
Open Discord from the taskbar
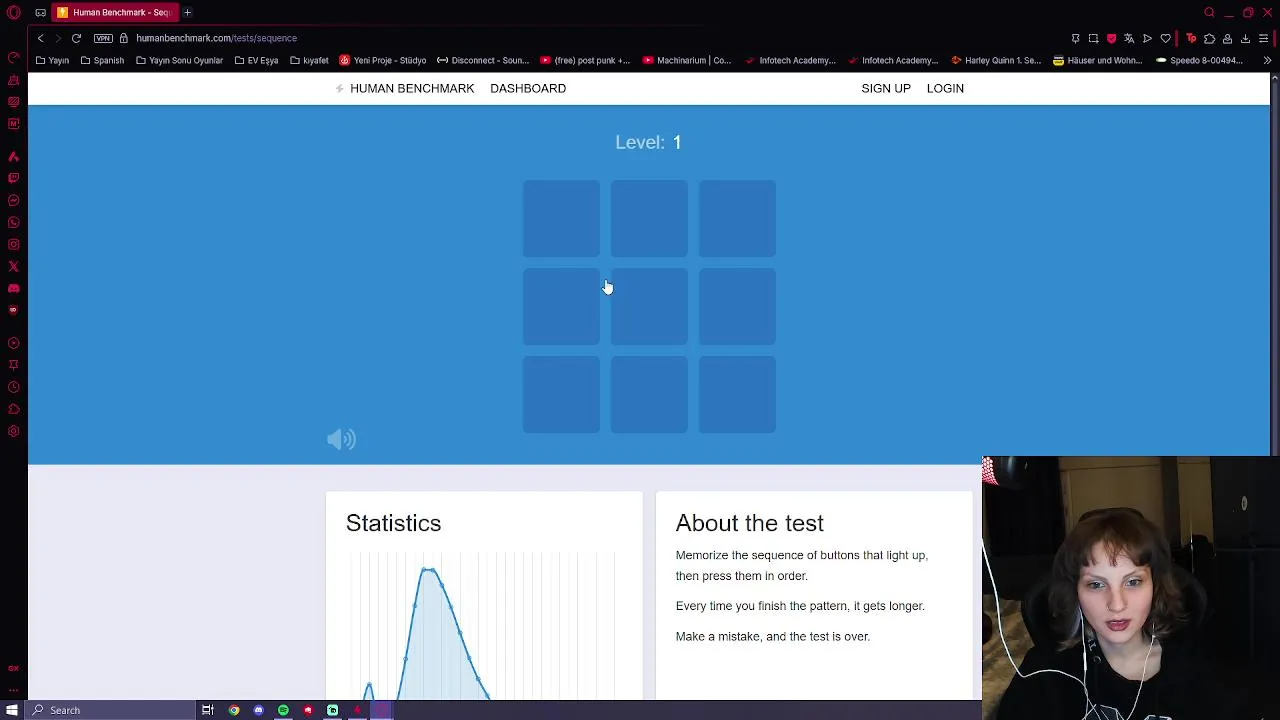259,710
